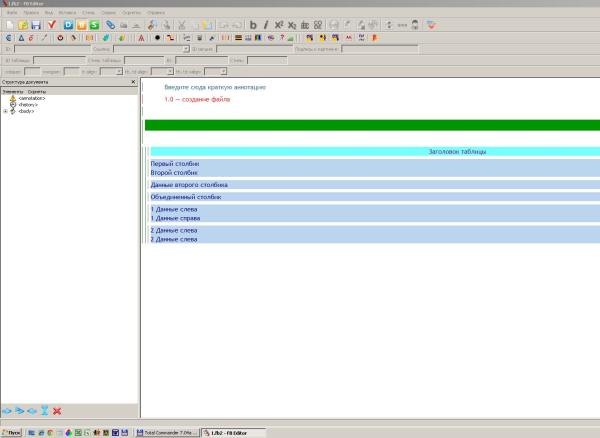Viewport: 600px width, 438px height.
Task: Apply bold formatting with the b icon
Action: pos(253,24)
